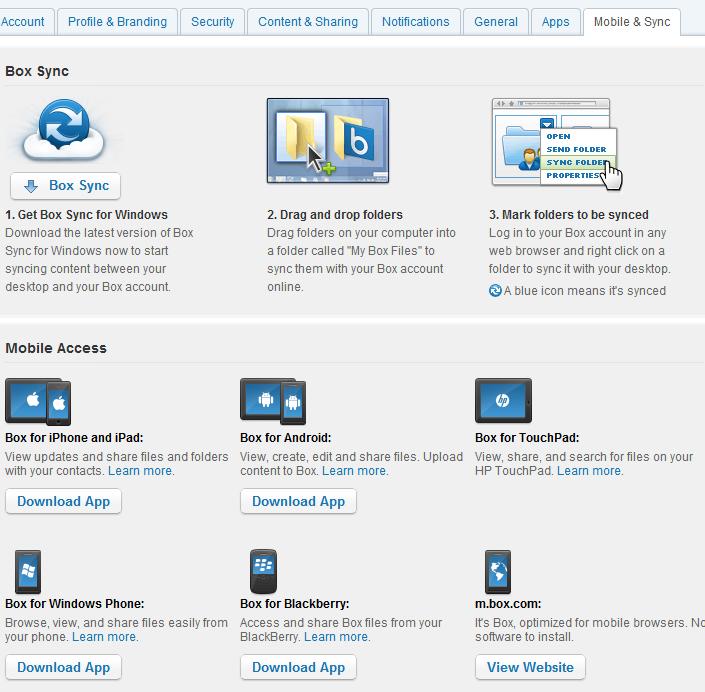705x692 pixels.
Task: Download App for Windows Phone
Action: tap(63, 667)
